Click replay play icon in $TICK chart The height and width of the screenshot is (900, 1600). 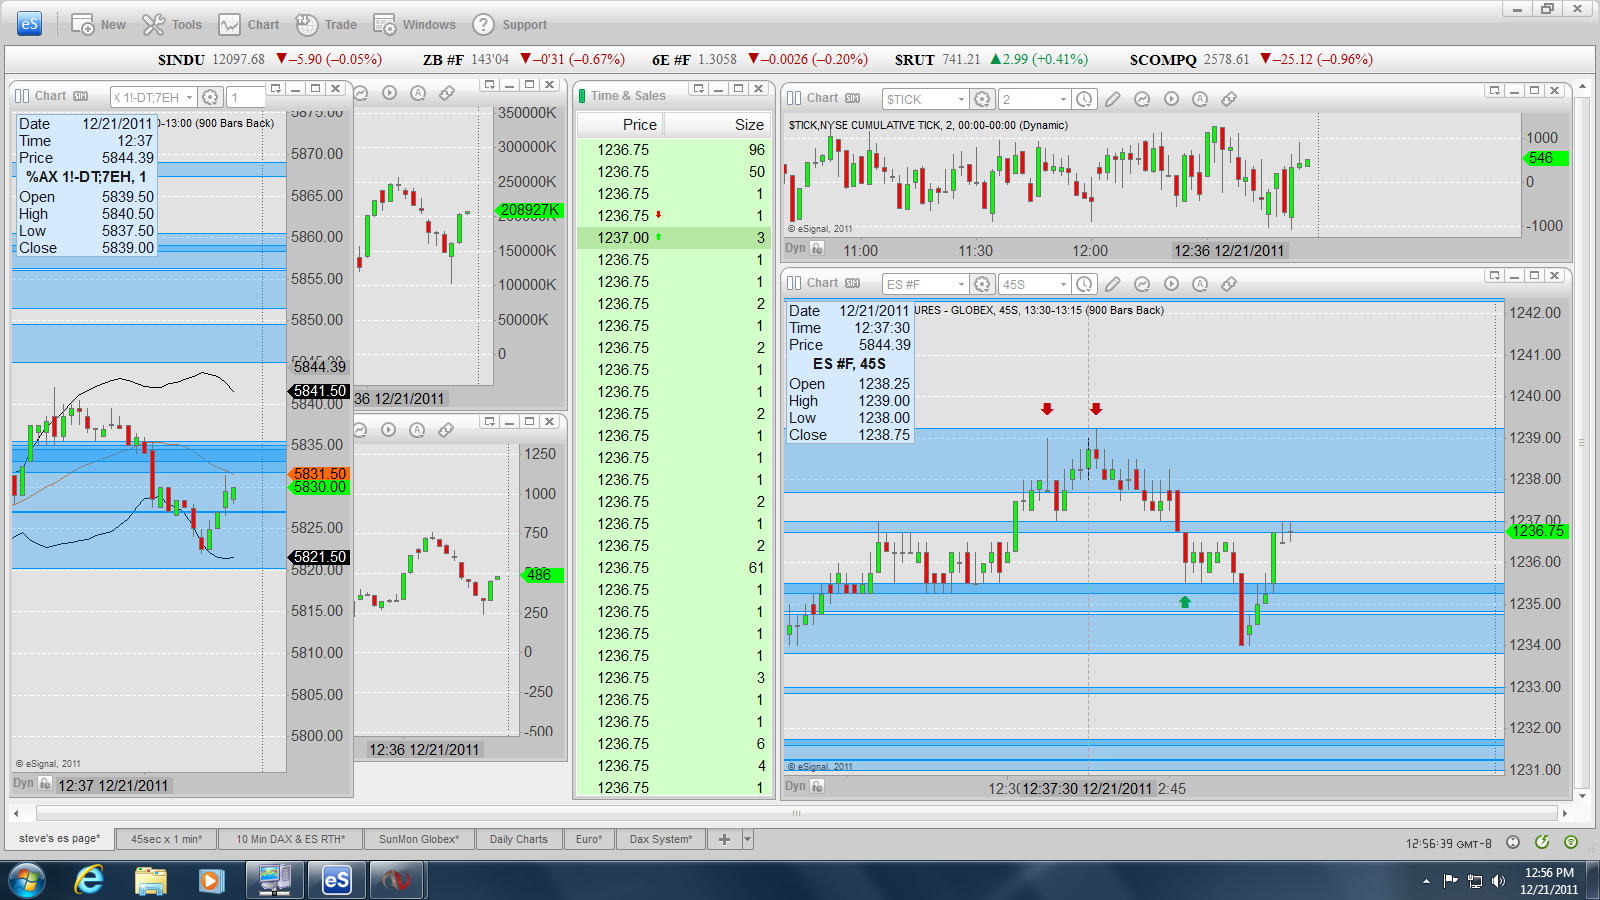tap(1171, 99)
